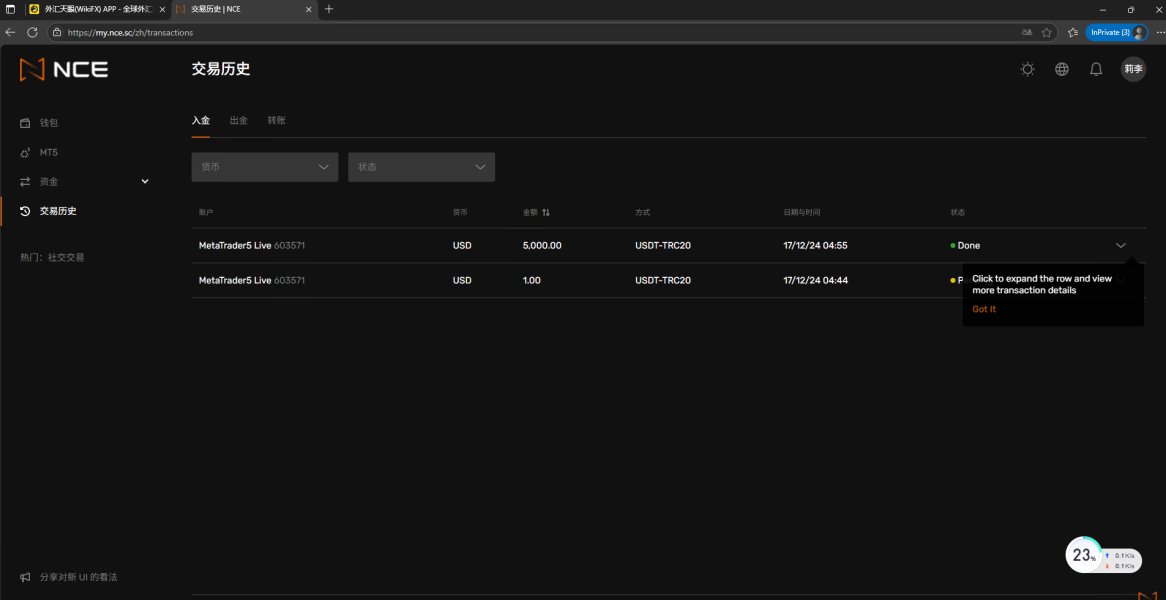The width and height of the screenshot is (1166, 600).
Task: Select 交易历史 in the sidebar
Action: tap(58, 211)
